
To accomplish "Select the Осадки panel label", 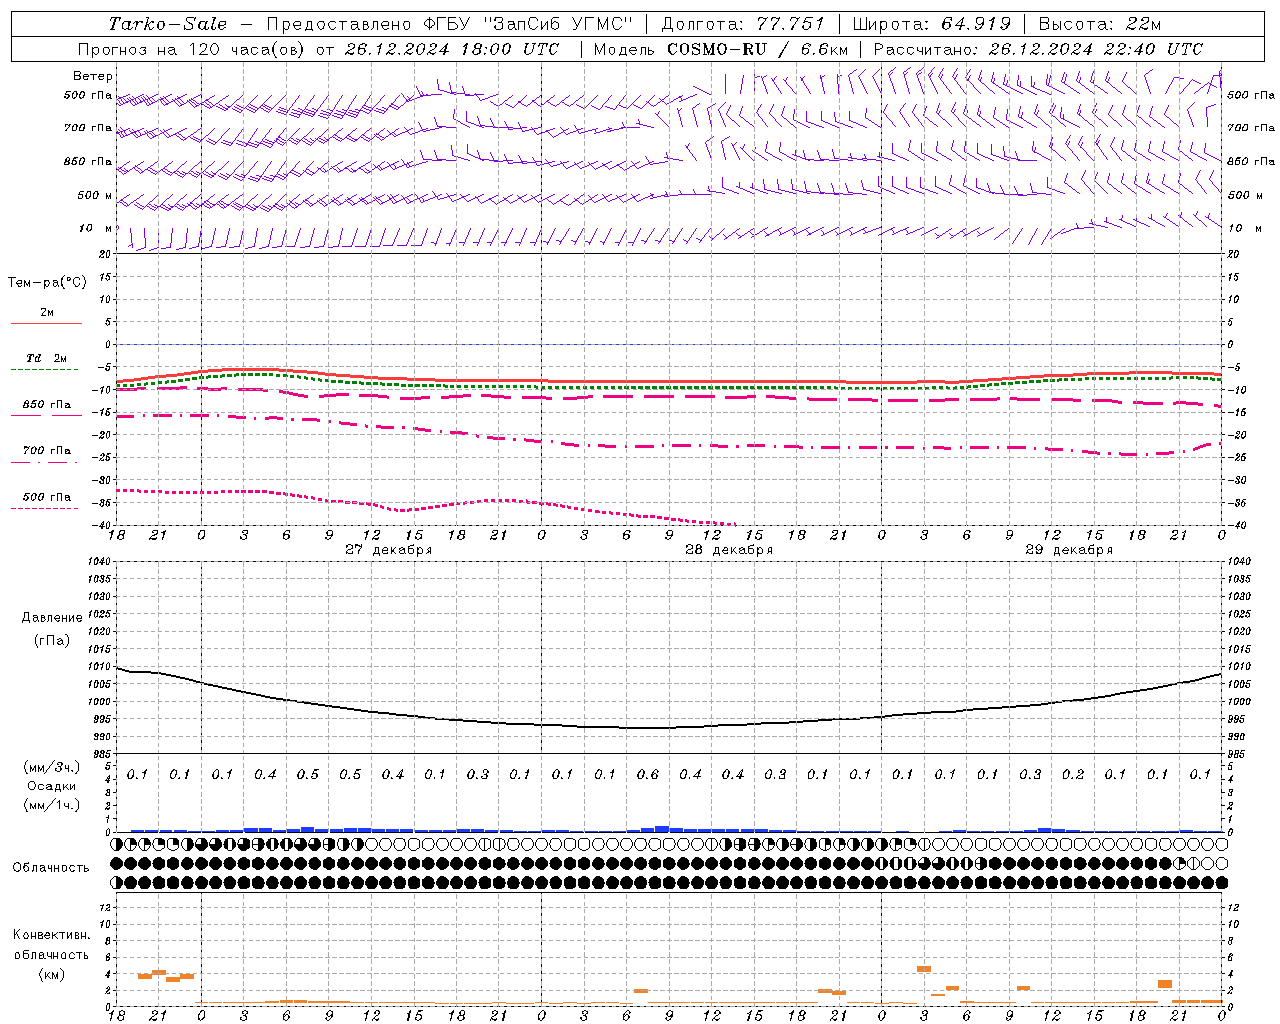I will (x=52, y=786).
